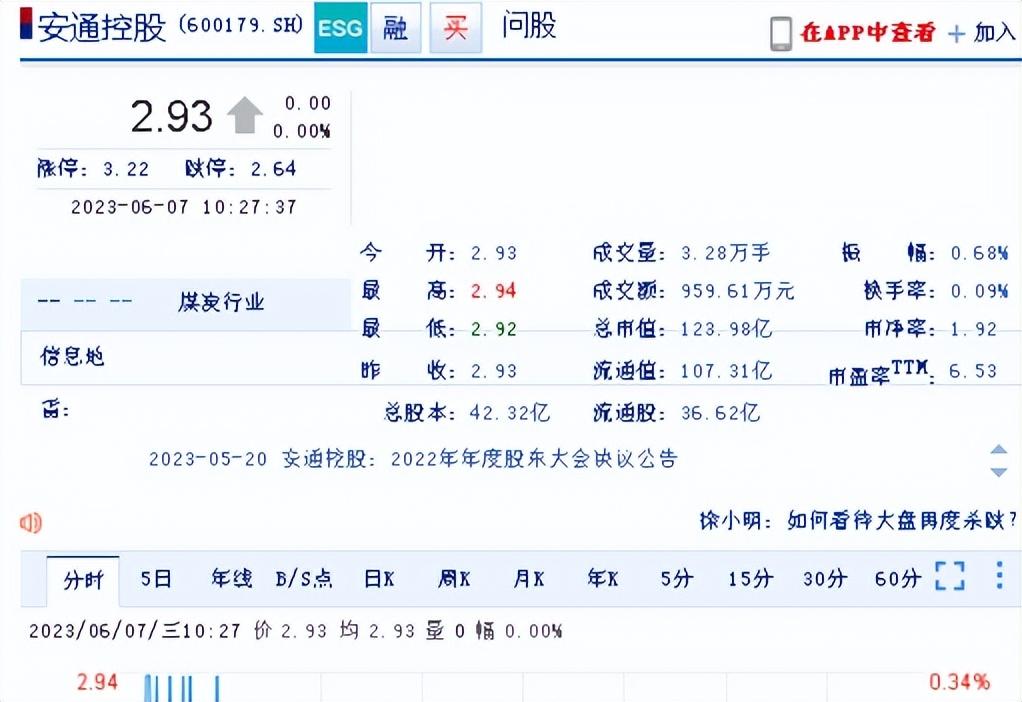Click the fullscreen chart icon
Image resolution: width=1022 pixels, height=702 pixels.
click(x=950, y=576)
